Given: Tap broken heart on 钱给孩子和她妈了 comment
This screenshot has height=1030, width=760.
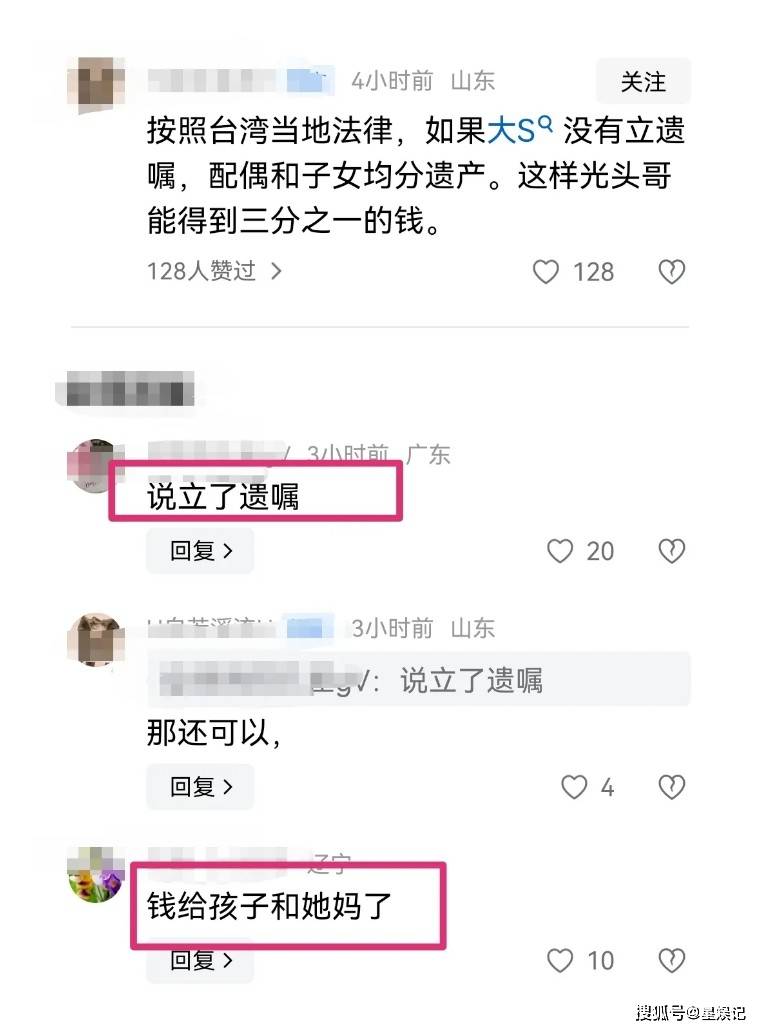Looking at the screenshot, I should point(671,960).
